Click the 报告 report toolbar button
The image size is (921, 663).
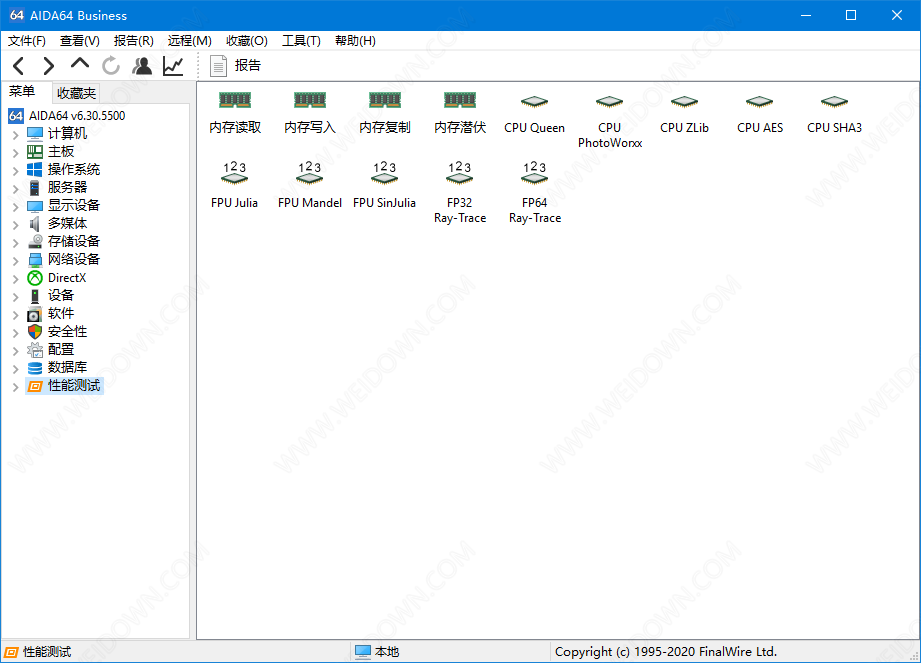tap(236, 66)
